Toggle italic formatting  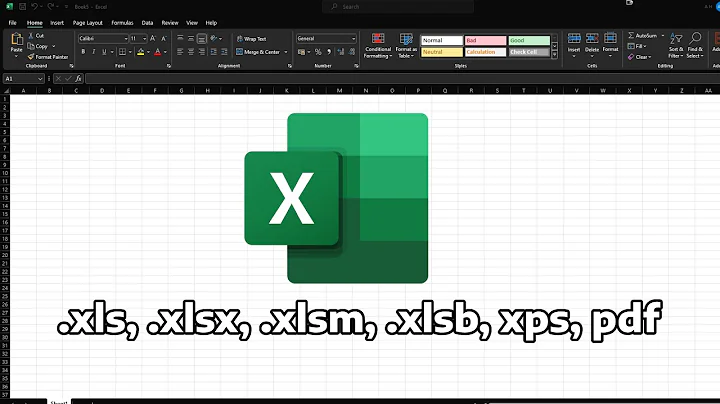coord(94,52)
